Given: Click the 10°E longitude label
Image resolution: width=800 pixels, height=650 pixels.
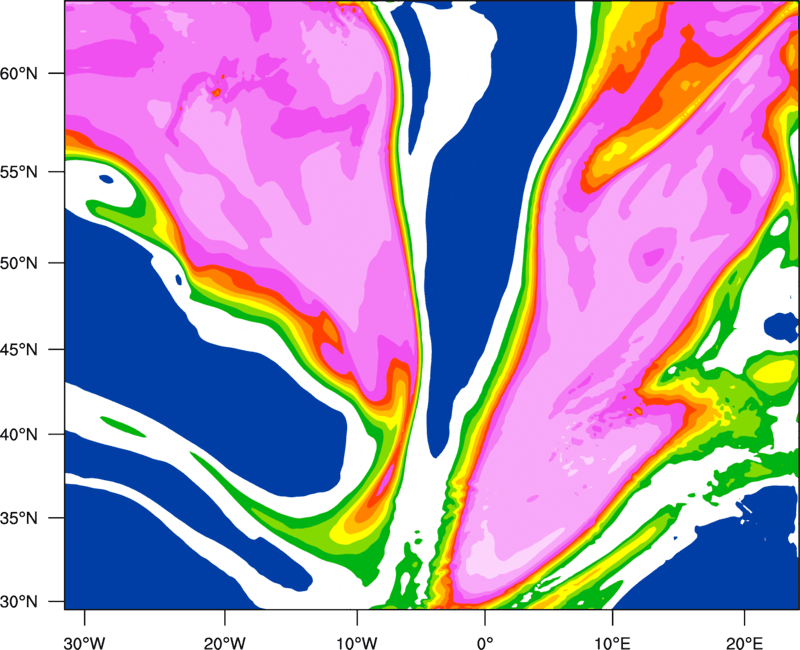Looking at the screenshot, I should point(612,643).
